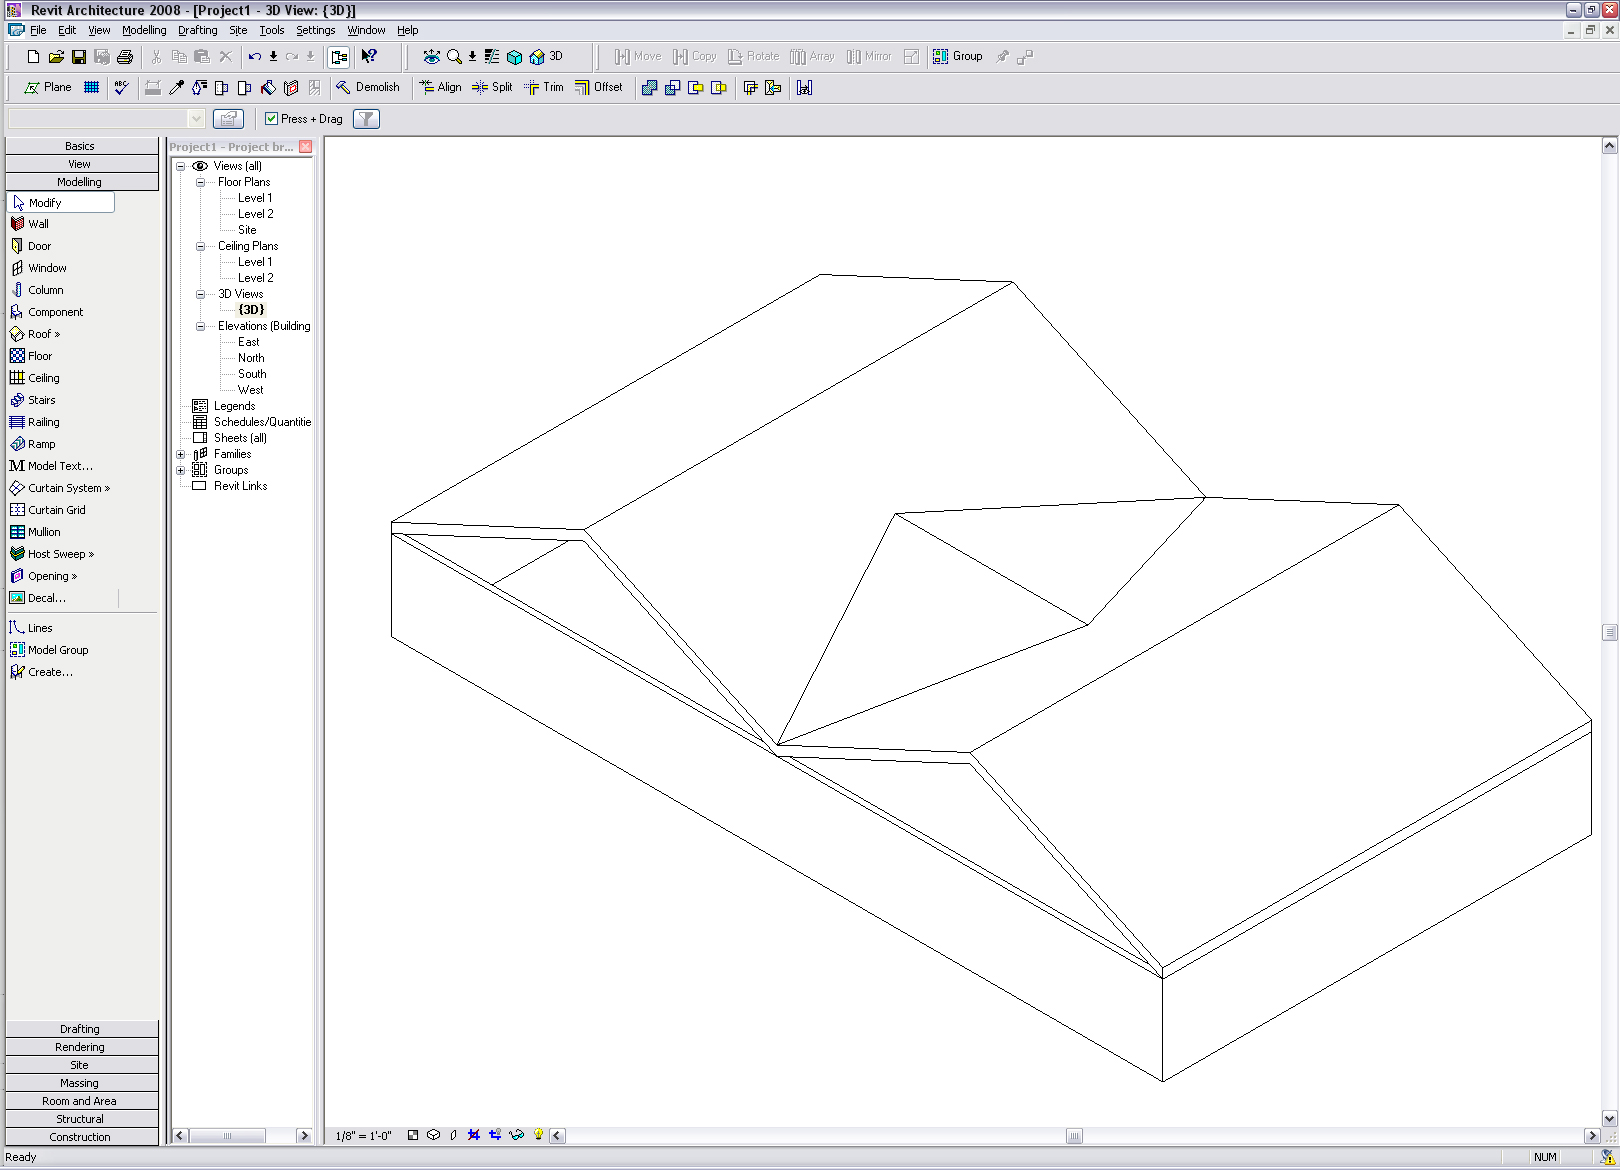Uncheck the Press + Drag checkbox
Viewport: 1620px width, 1170px height.
click(x=271, y=119)
